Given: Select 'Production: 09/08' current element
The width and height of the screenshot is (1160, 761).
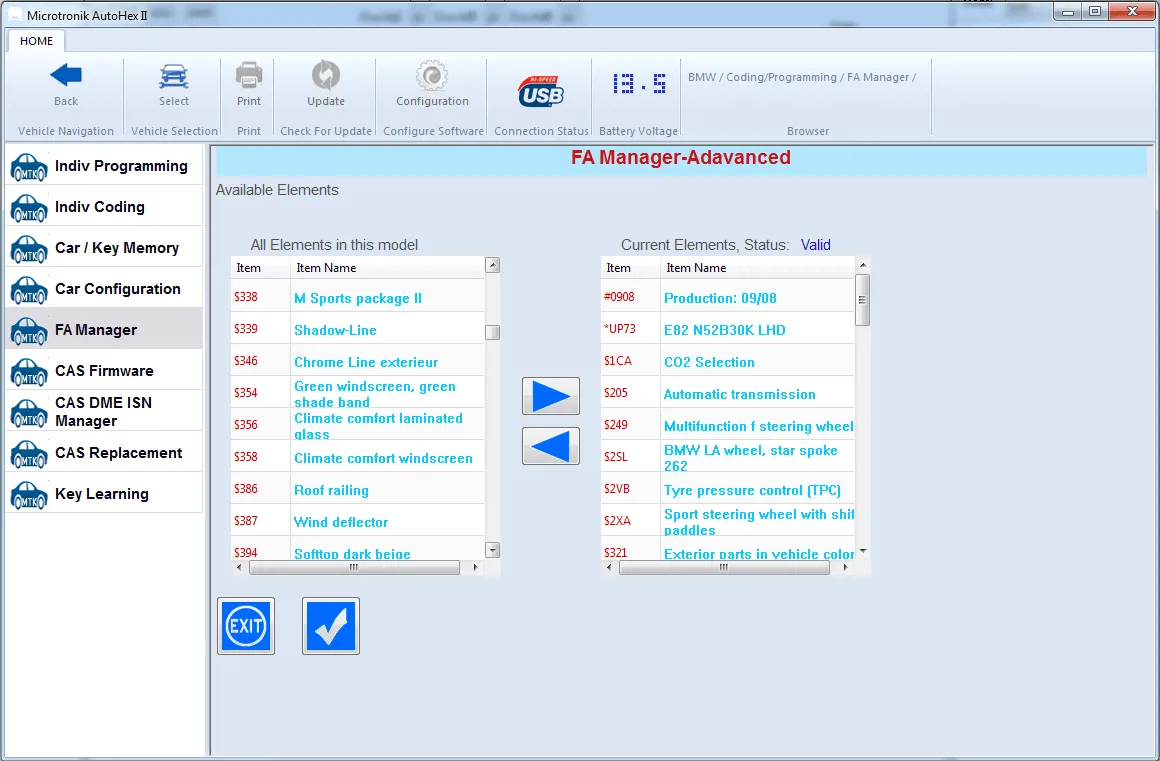Looking at the screenshot, I should point(728,298).
